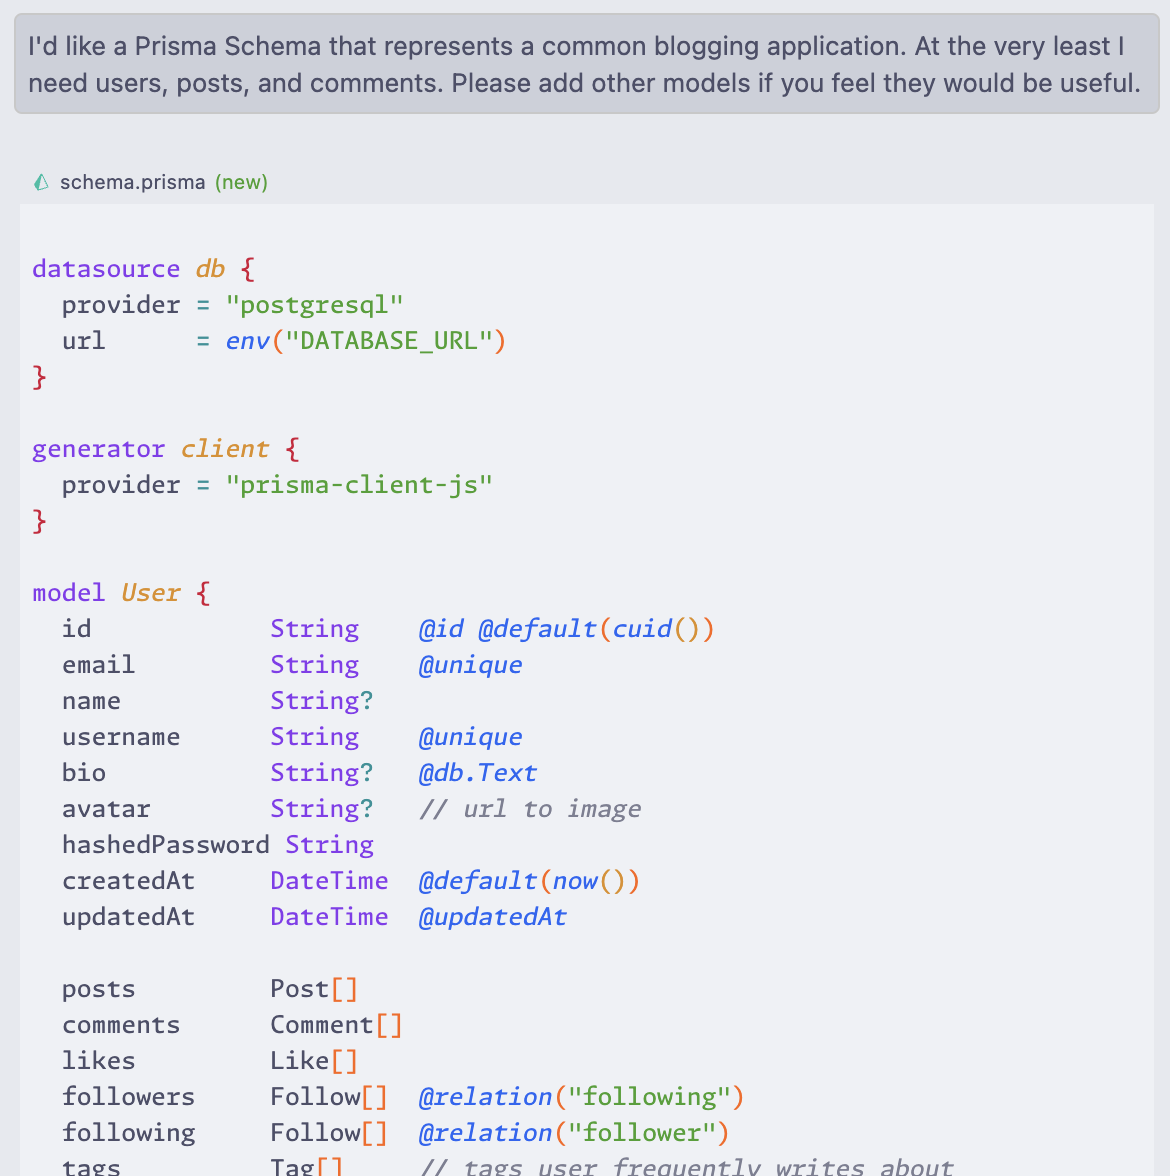This screenshot has height=1176, width=1170.
Task: Click the Prisma file icon
Action: pos(41,182)
